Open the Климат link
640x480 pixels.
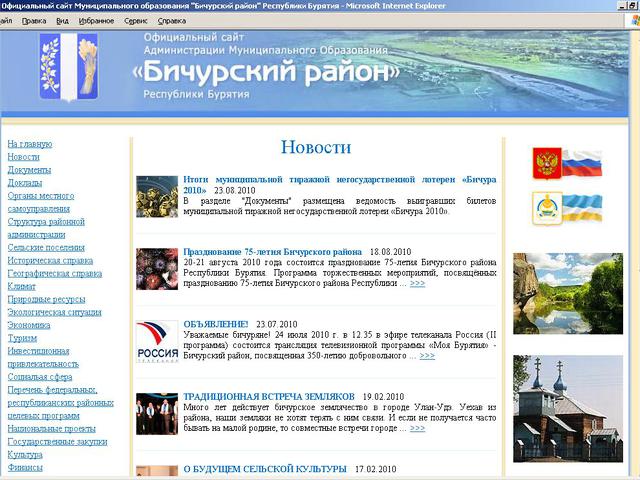click(22, 286)
